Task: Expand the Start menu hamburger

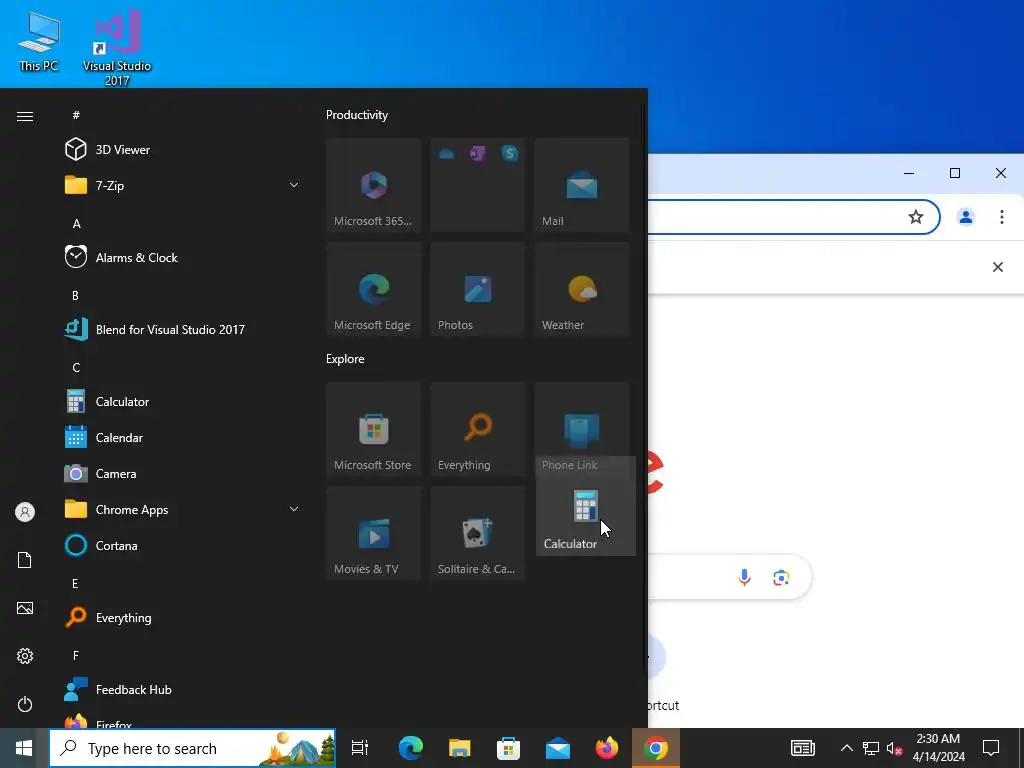Action: click(25, 116)
